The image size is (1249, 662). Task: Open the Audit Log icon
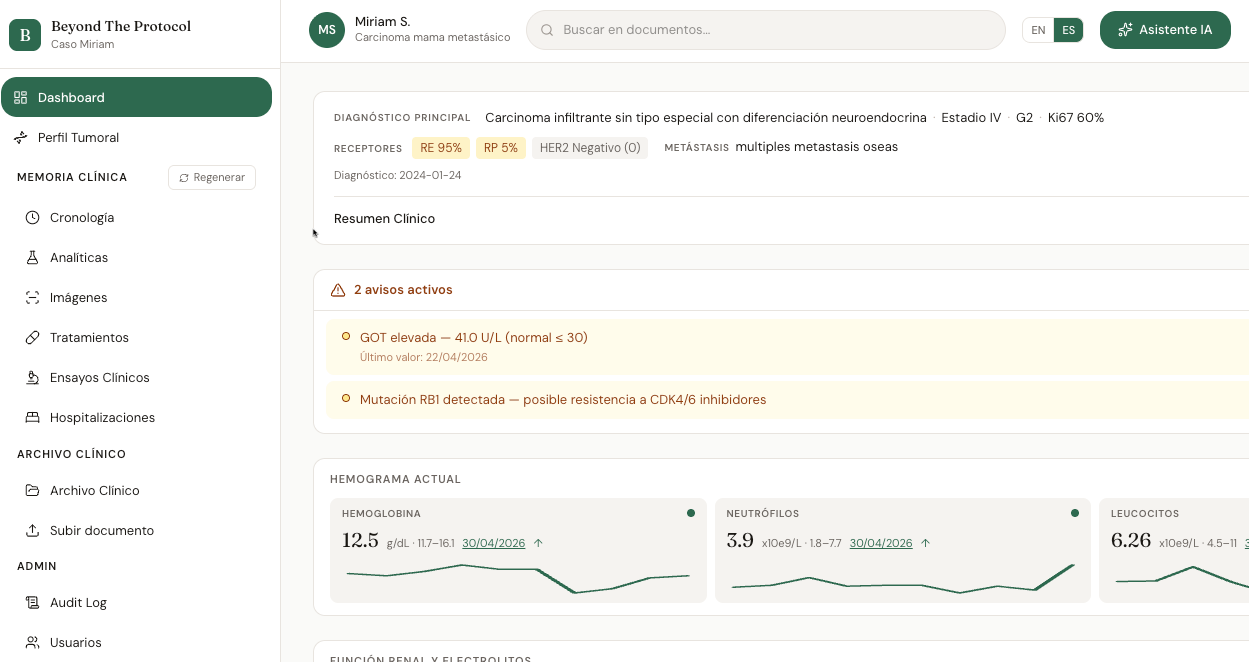32,602
